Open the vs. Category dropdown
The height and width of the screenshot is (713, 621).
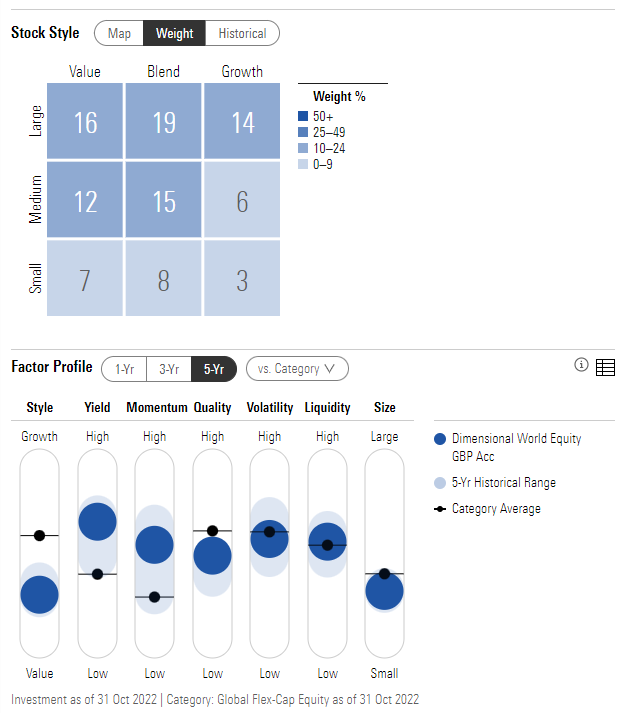(297, 369)
